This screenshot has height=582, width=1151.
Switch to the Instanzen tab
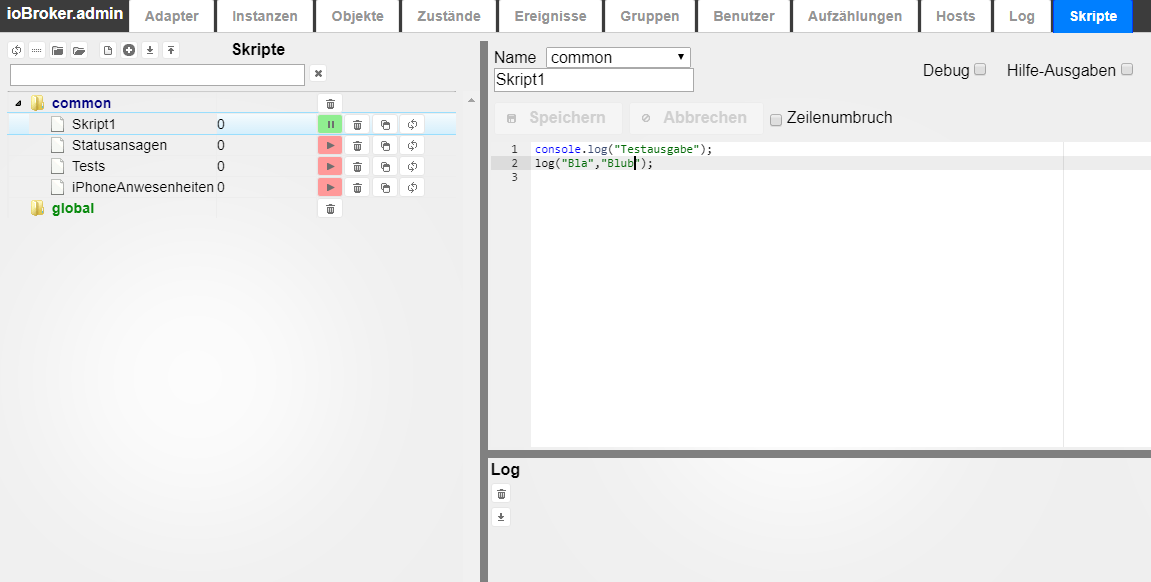(265, 16)
